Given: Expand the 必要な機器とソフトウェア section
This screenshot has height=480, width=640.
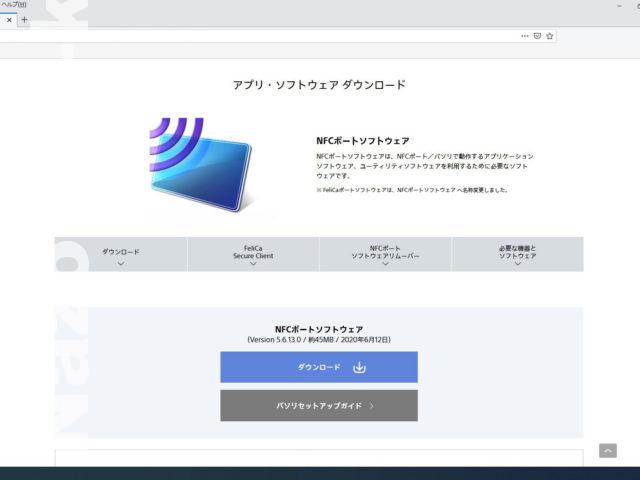Looking at the screenshot, I should (x=517, y=254).
